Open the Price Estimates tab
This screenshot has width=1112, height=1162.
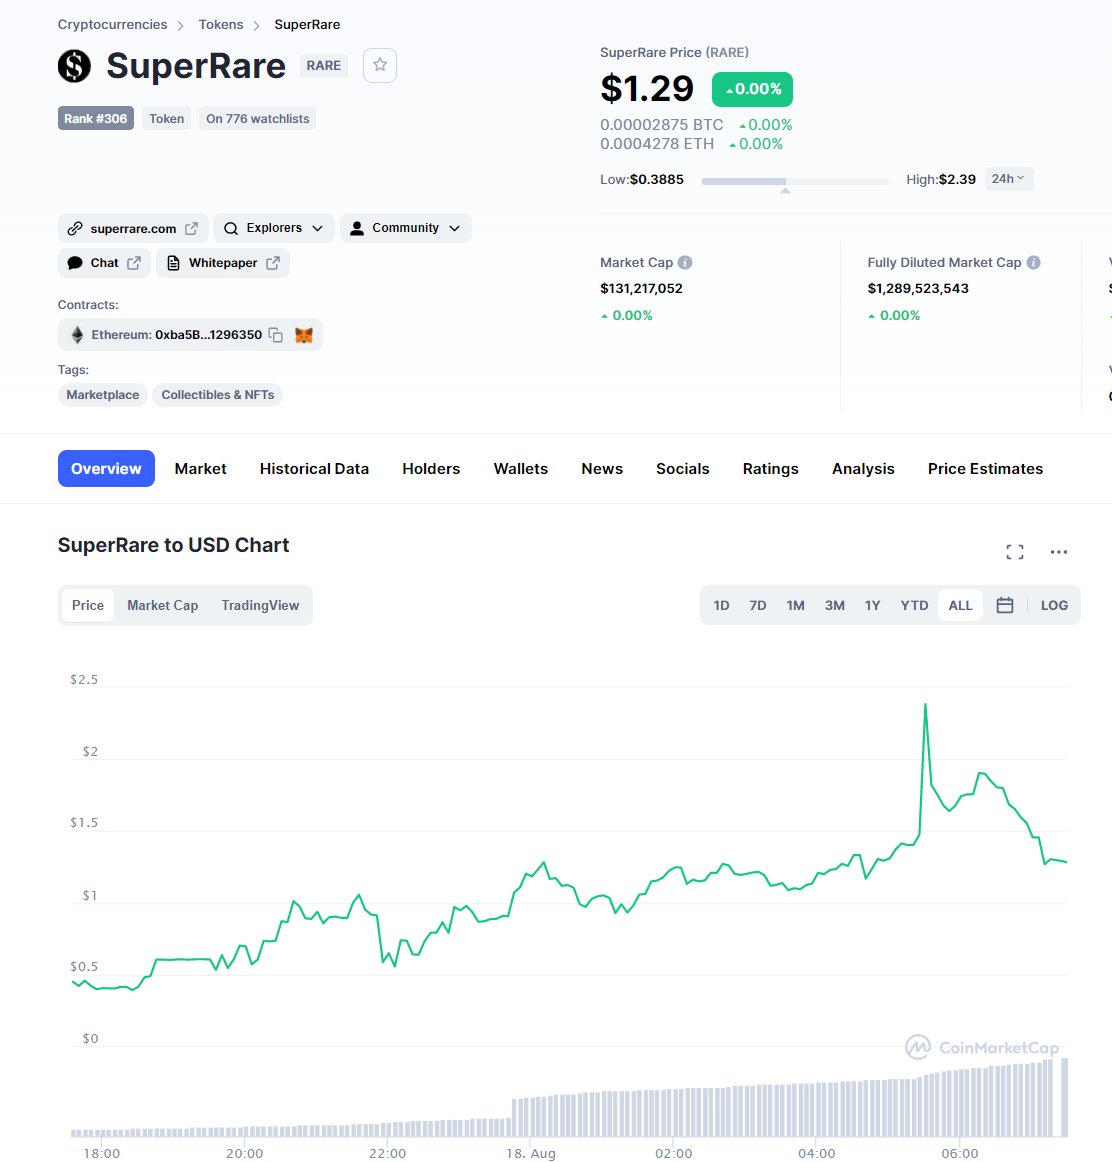coord(985,468)
